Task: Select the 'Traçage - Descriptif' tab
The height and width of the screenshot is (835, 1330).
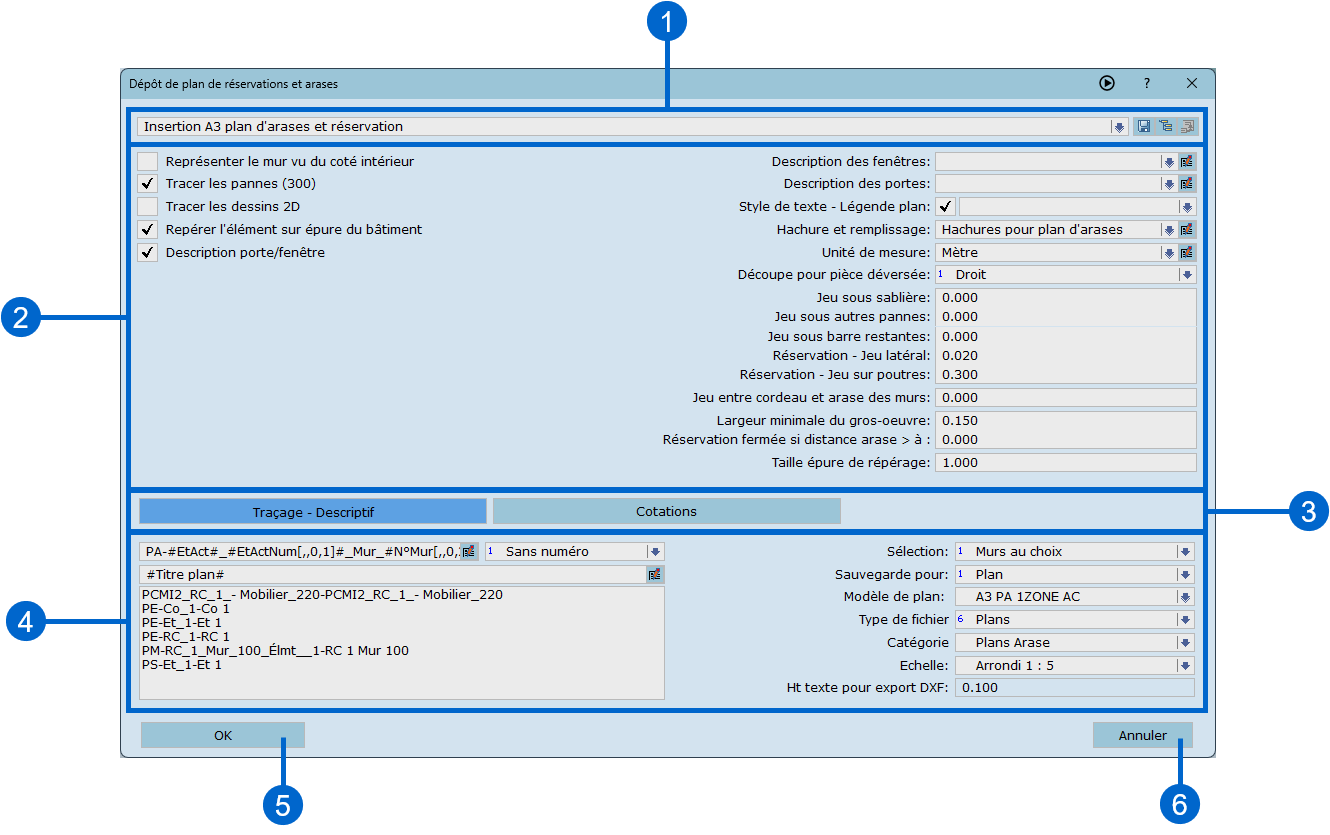Action: pos(313,512)
